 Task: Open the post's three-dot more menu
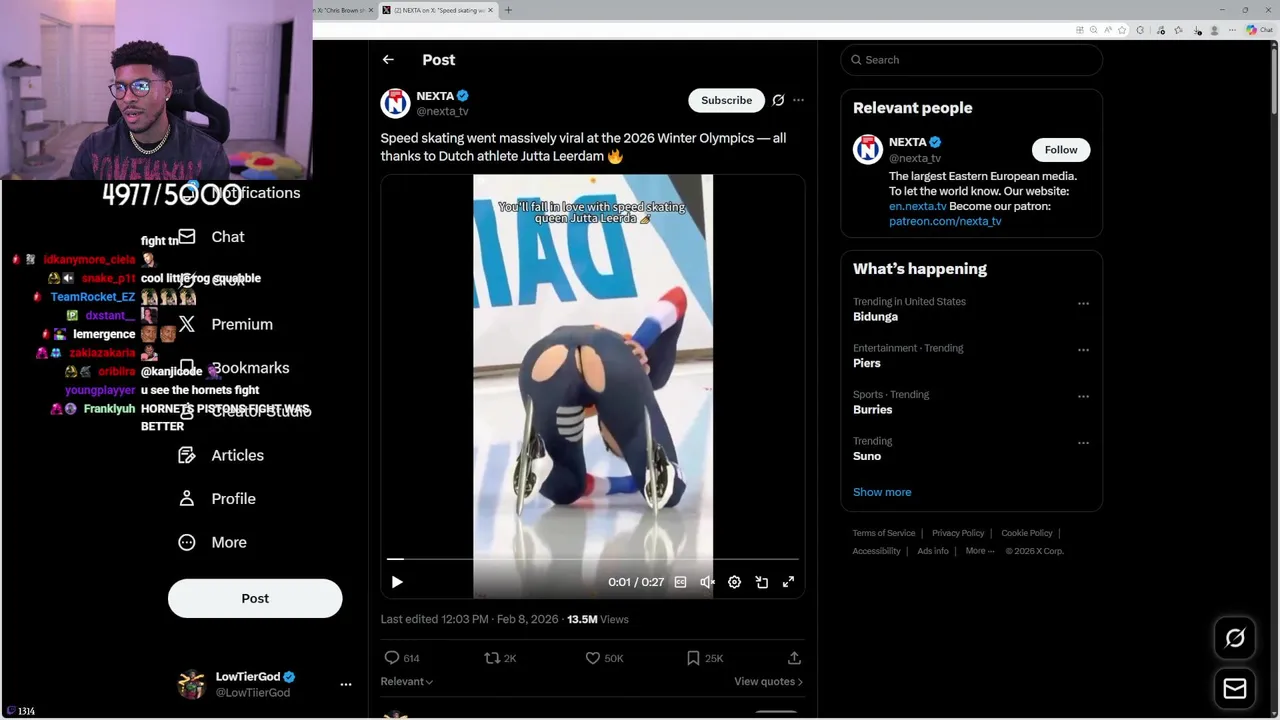point(798,100)
